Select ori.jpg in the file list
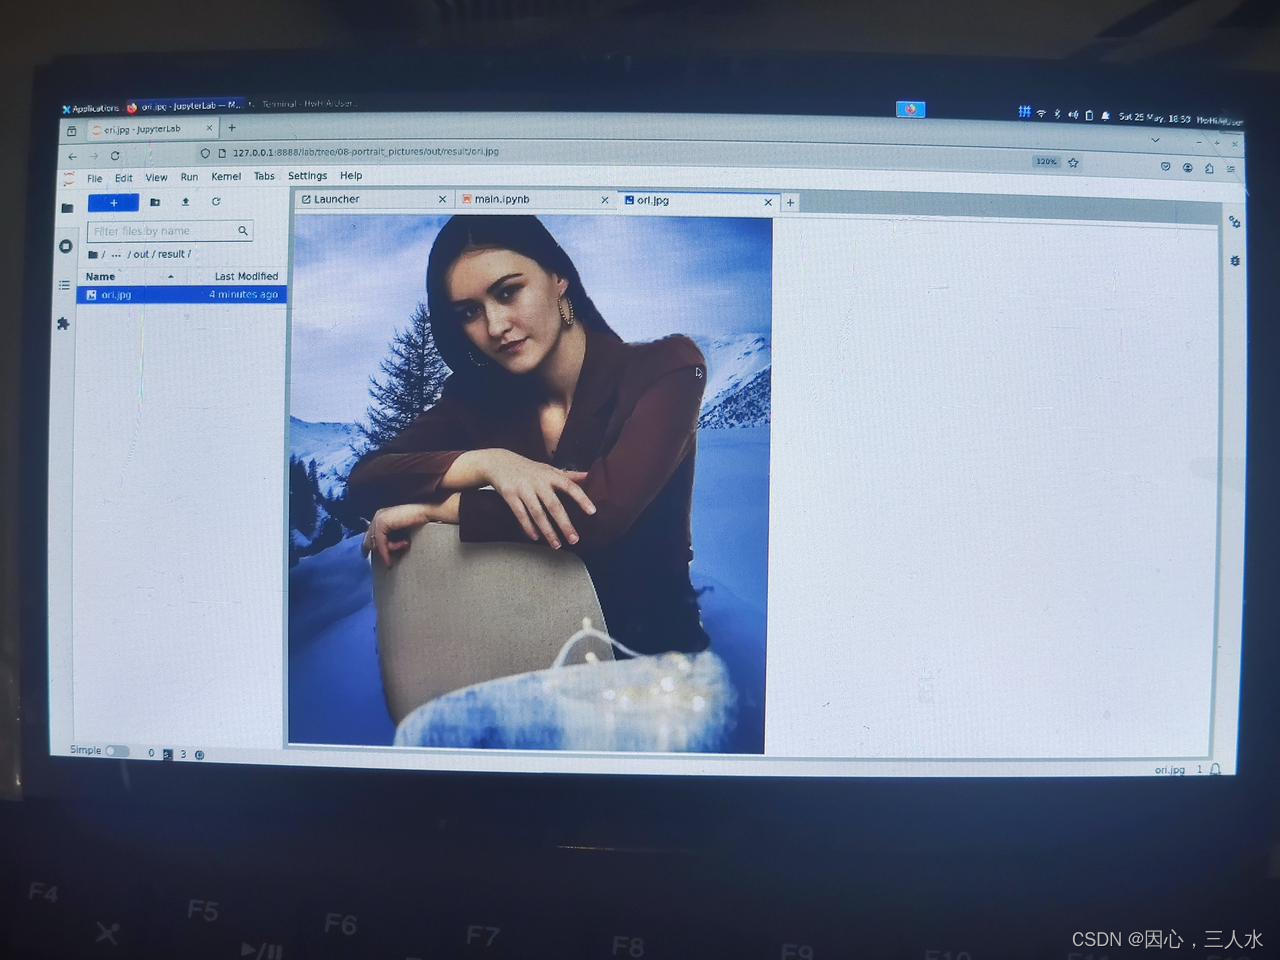The image size is (1280, 960). click(x=181, y=295)
